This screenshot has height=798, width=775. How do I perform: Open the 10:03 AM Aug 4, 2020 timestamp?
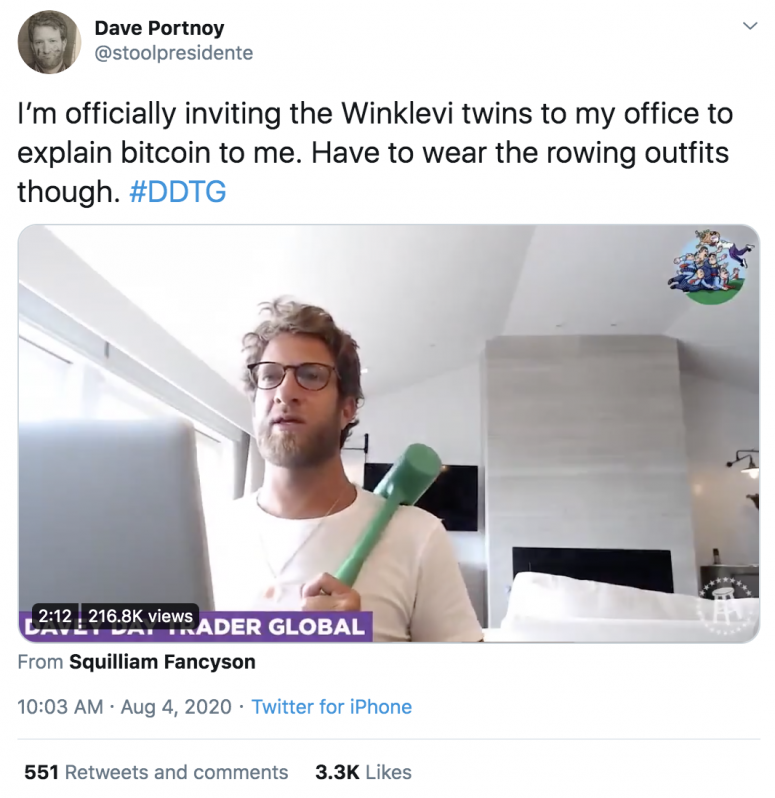coord(124,707)
